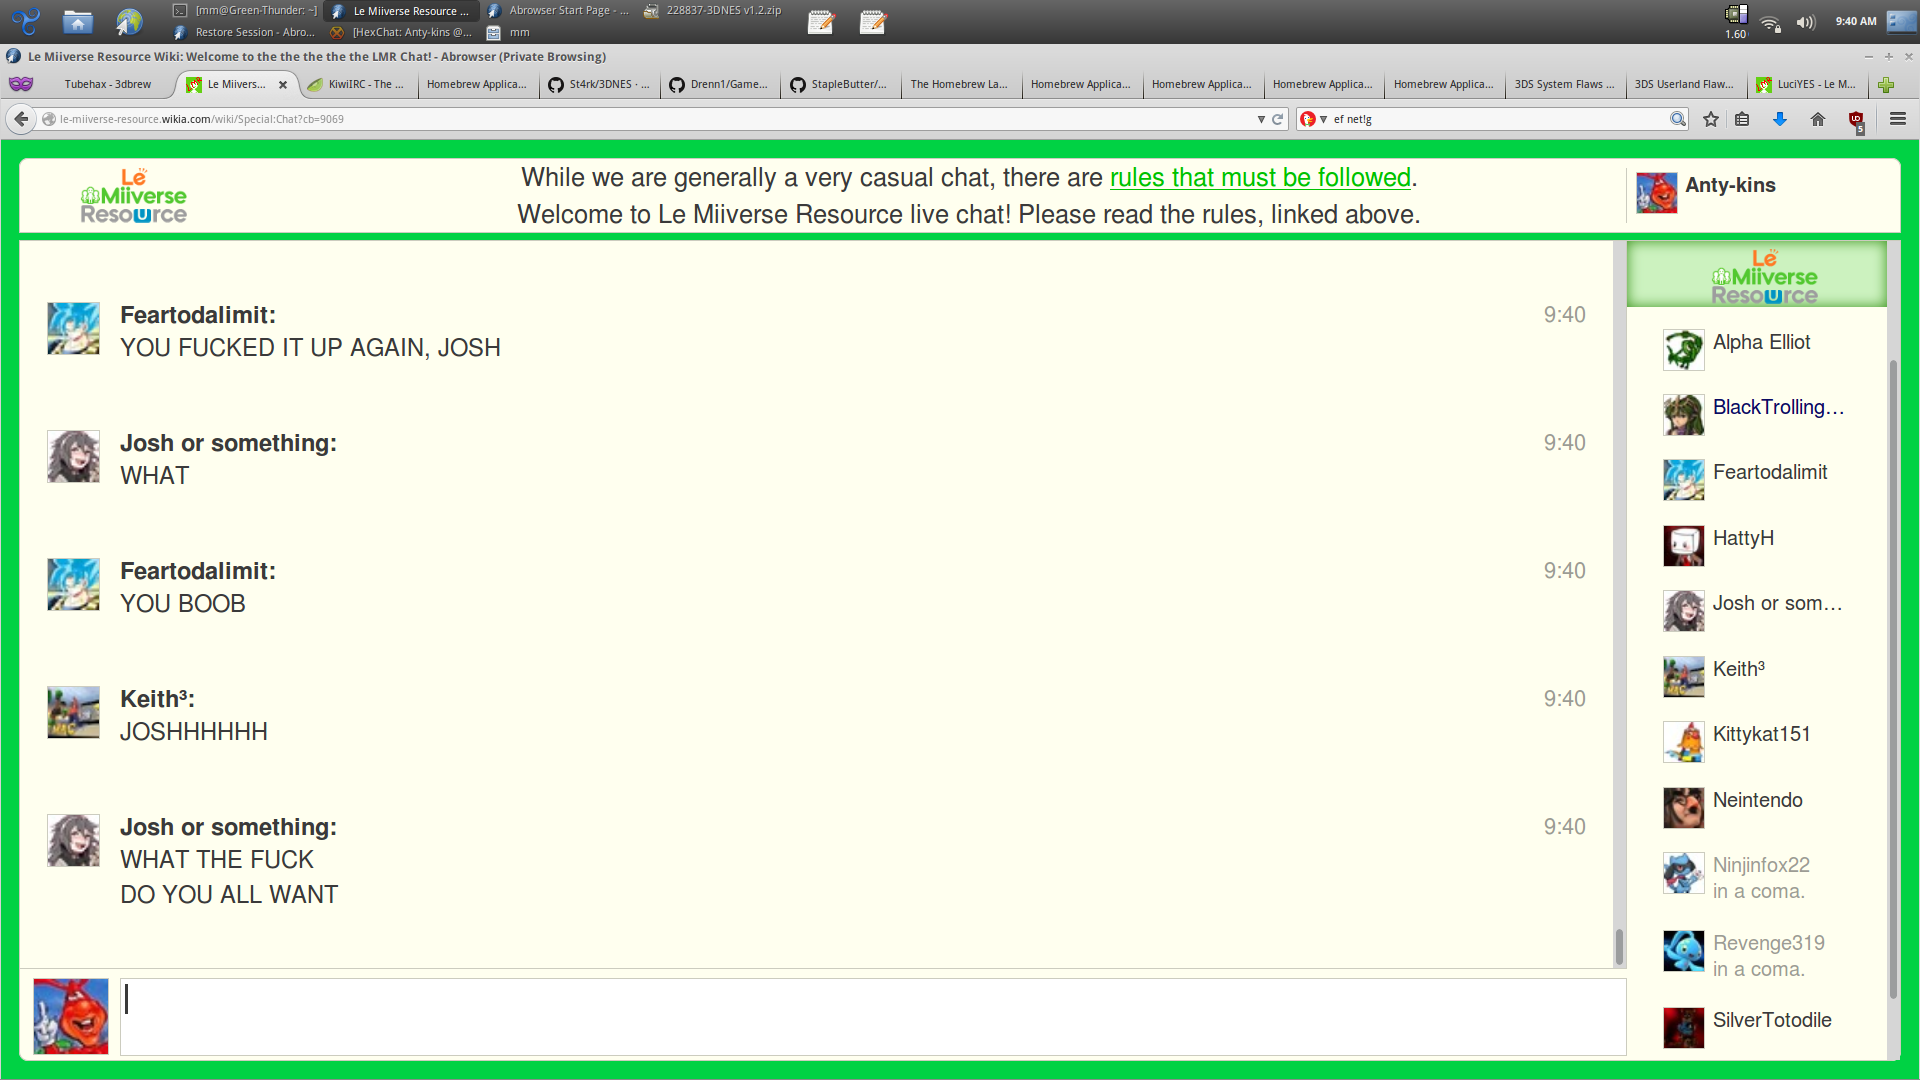1920x1080 pixels.
Task: Bookmark this page with the star icon
Action: click(1711, 119)
